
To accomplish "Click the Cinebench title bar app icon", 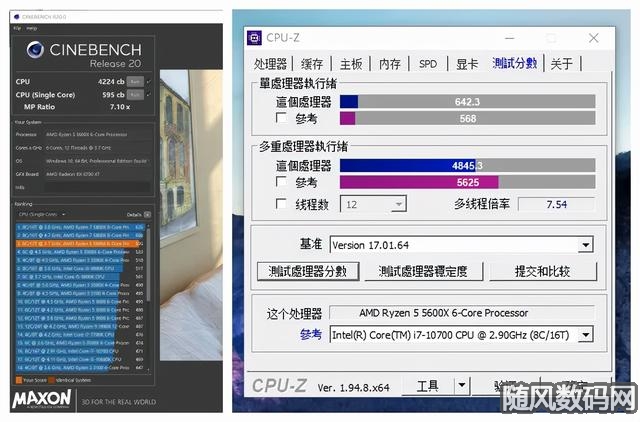I will (x=16, y=17).
